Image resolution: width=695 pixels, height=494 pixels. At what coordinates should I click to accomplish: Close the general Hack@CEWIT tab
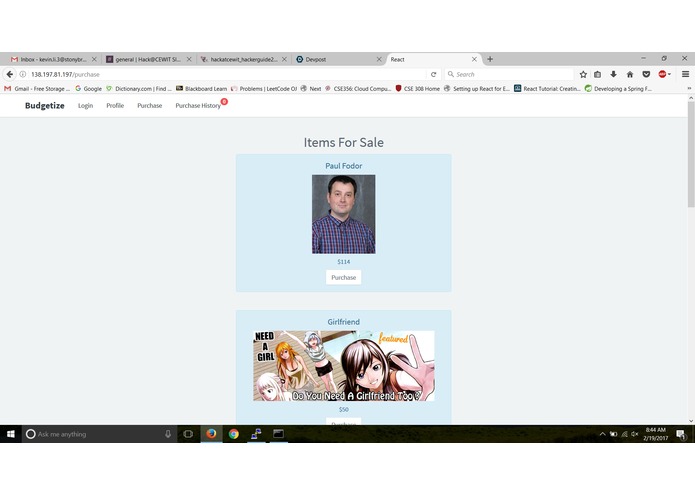coord(189,59)
